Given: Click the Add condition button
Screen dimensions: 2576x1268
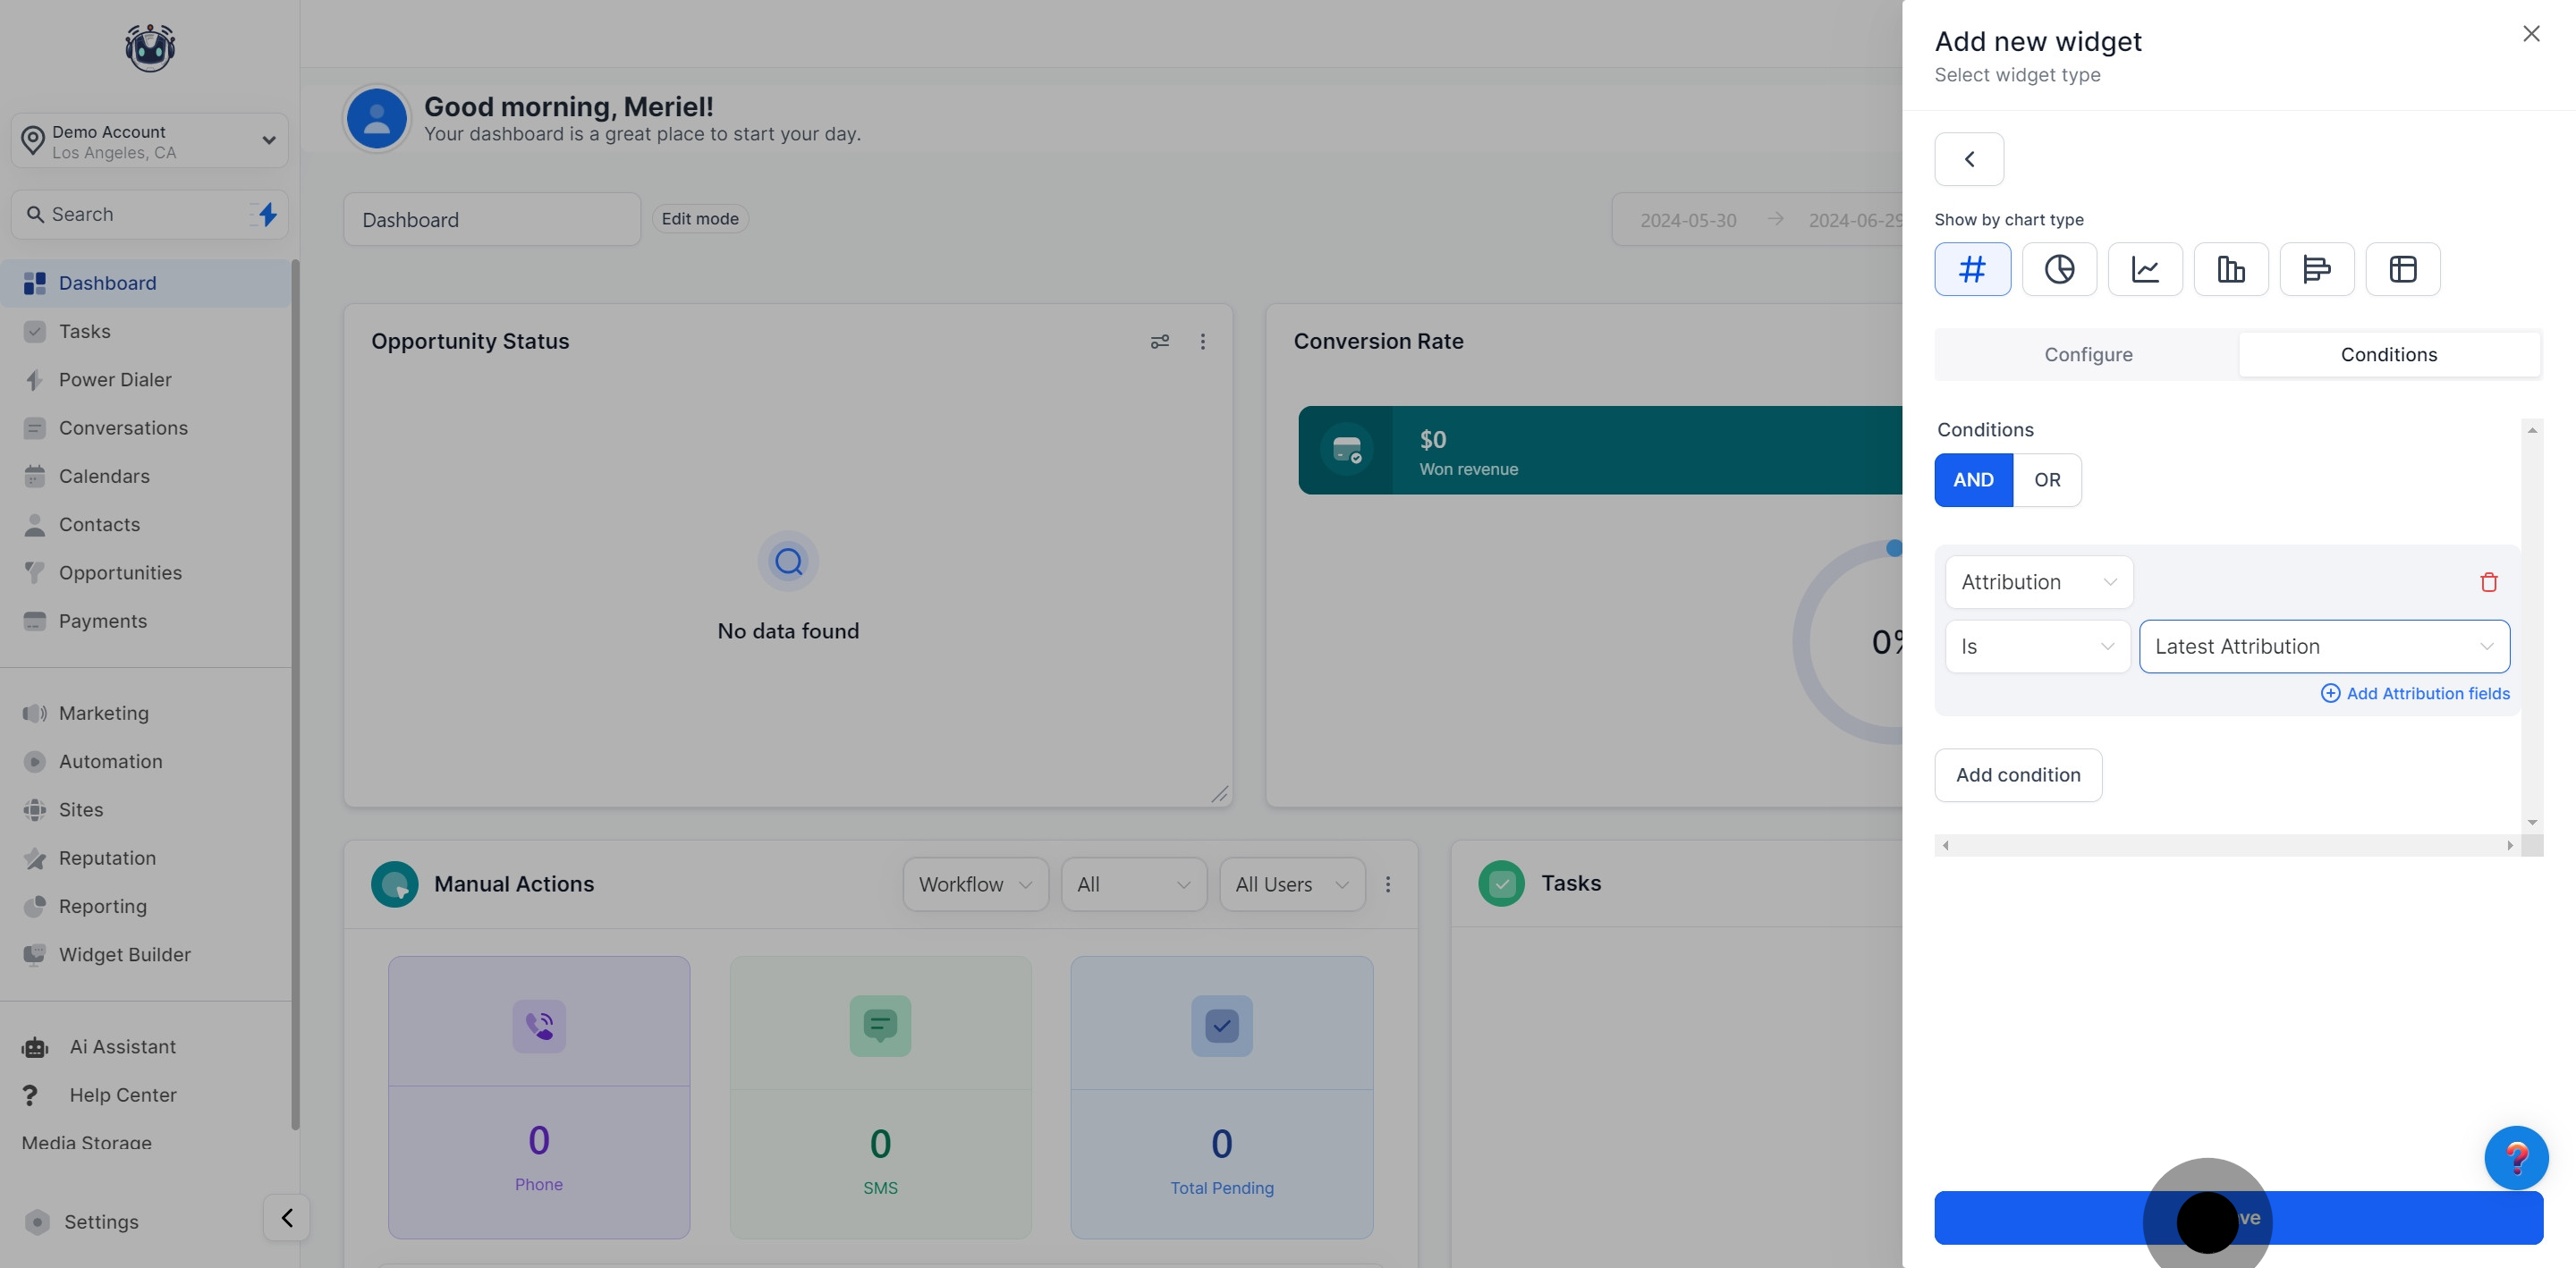Looking at the screenshot, I should pos(2017,775).
